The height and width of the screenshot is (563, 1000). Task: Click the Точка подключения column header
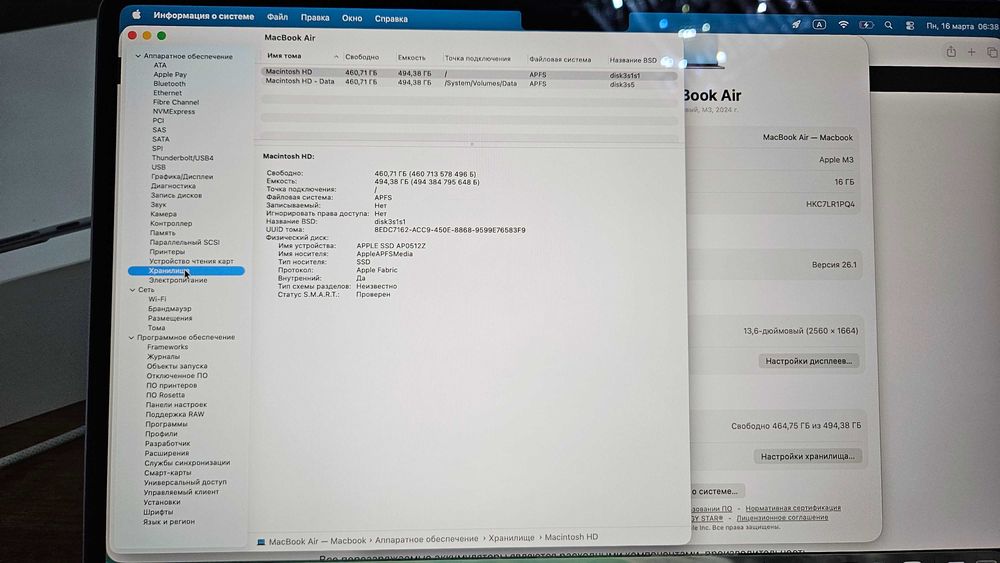point(478,59)
